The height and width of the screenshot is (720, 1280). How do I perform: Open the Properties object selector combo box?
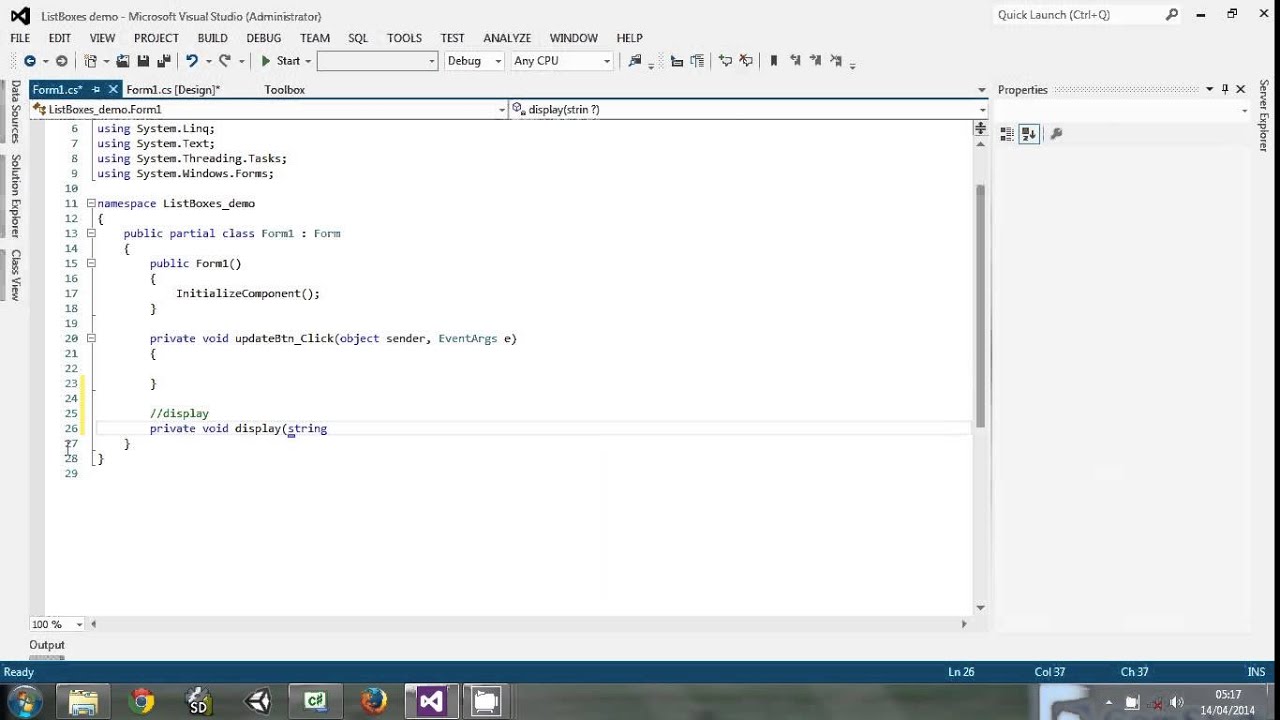(x=1123, y=110)
